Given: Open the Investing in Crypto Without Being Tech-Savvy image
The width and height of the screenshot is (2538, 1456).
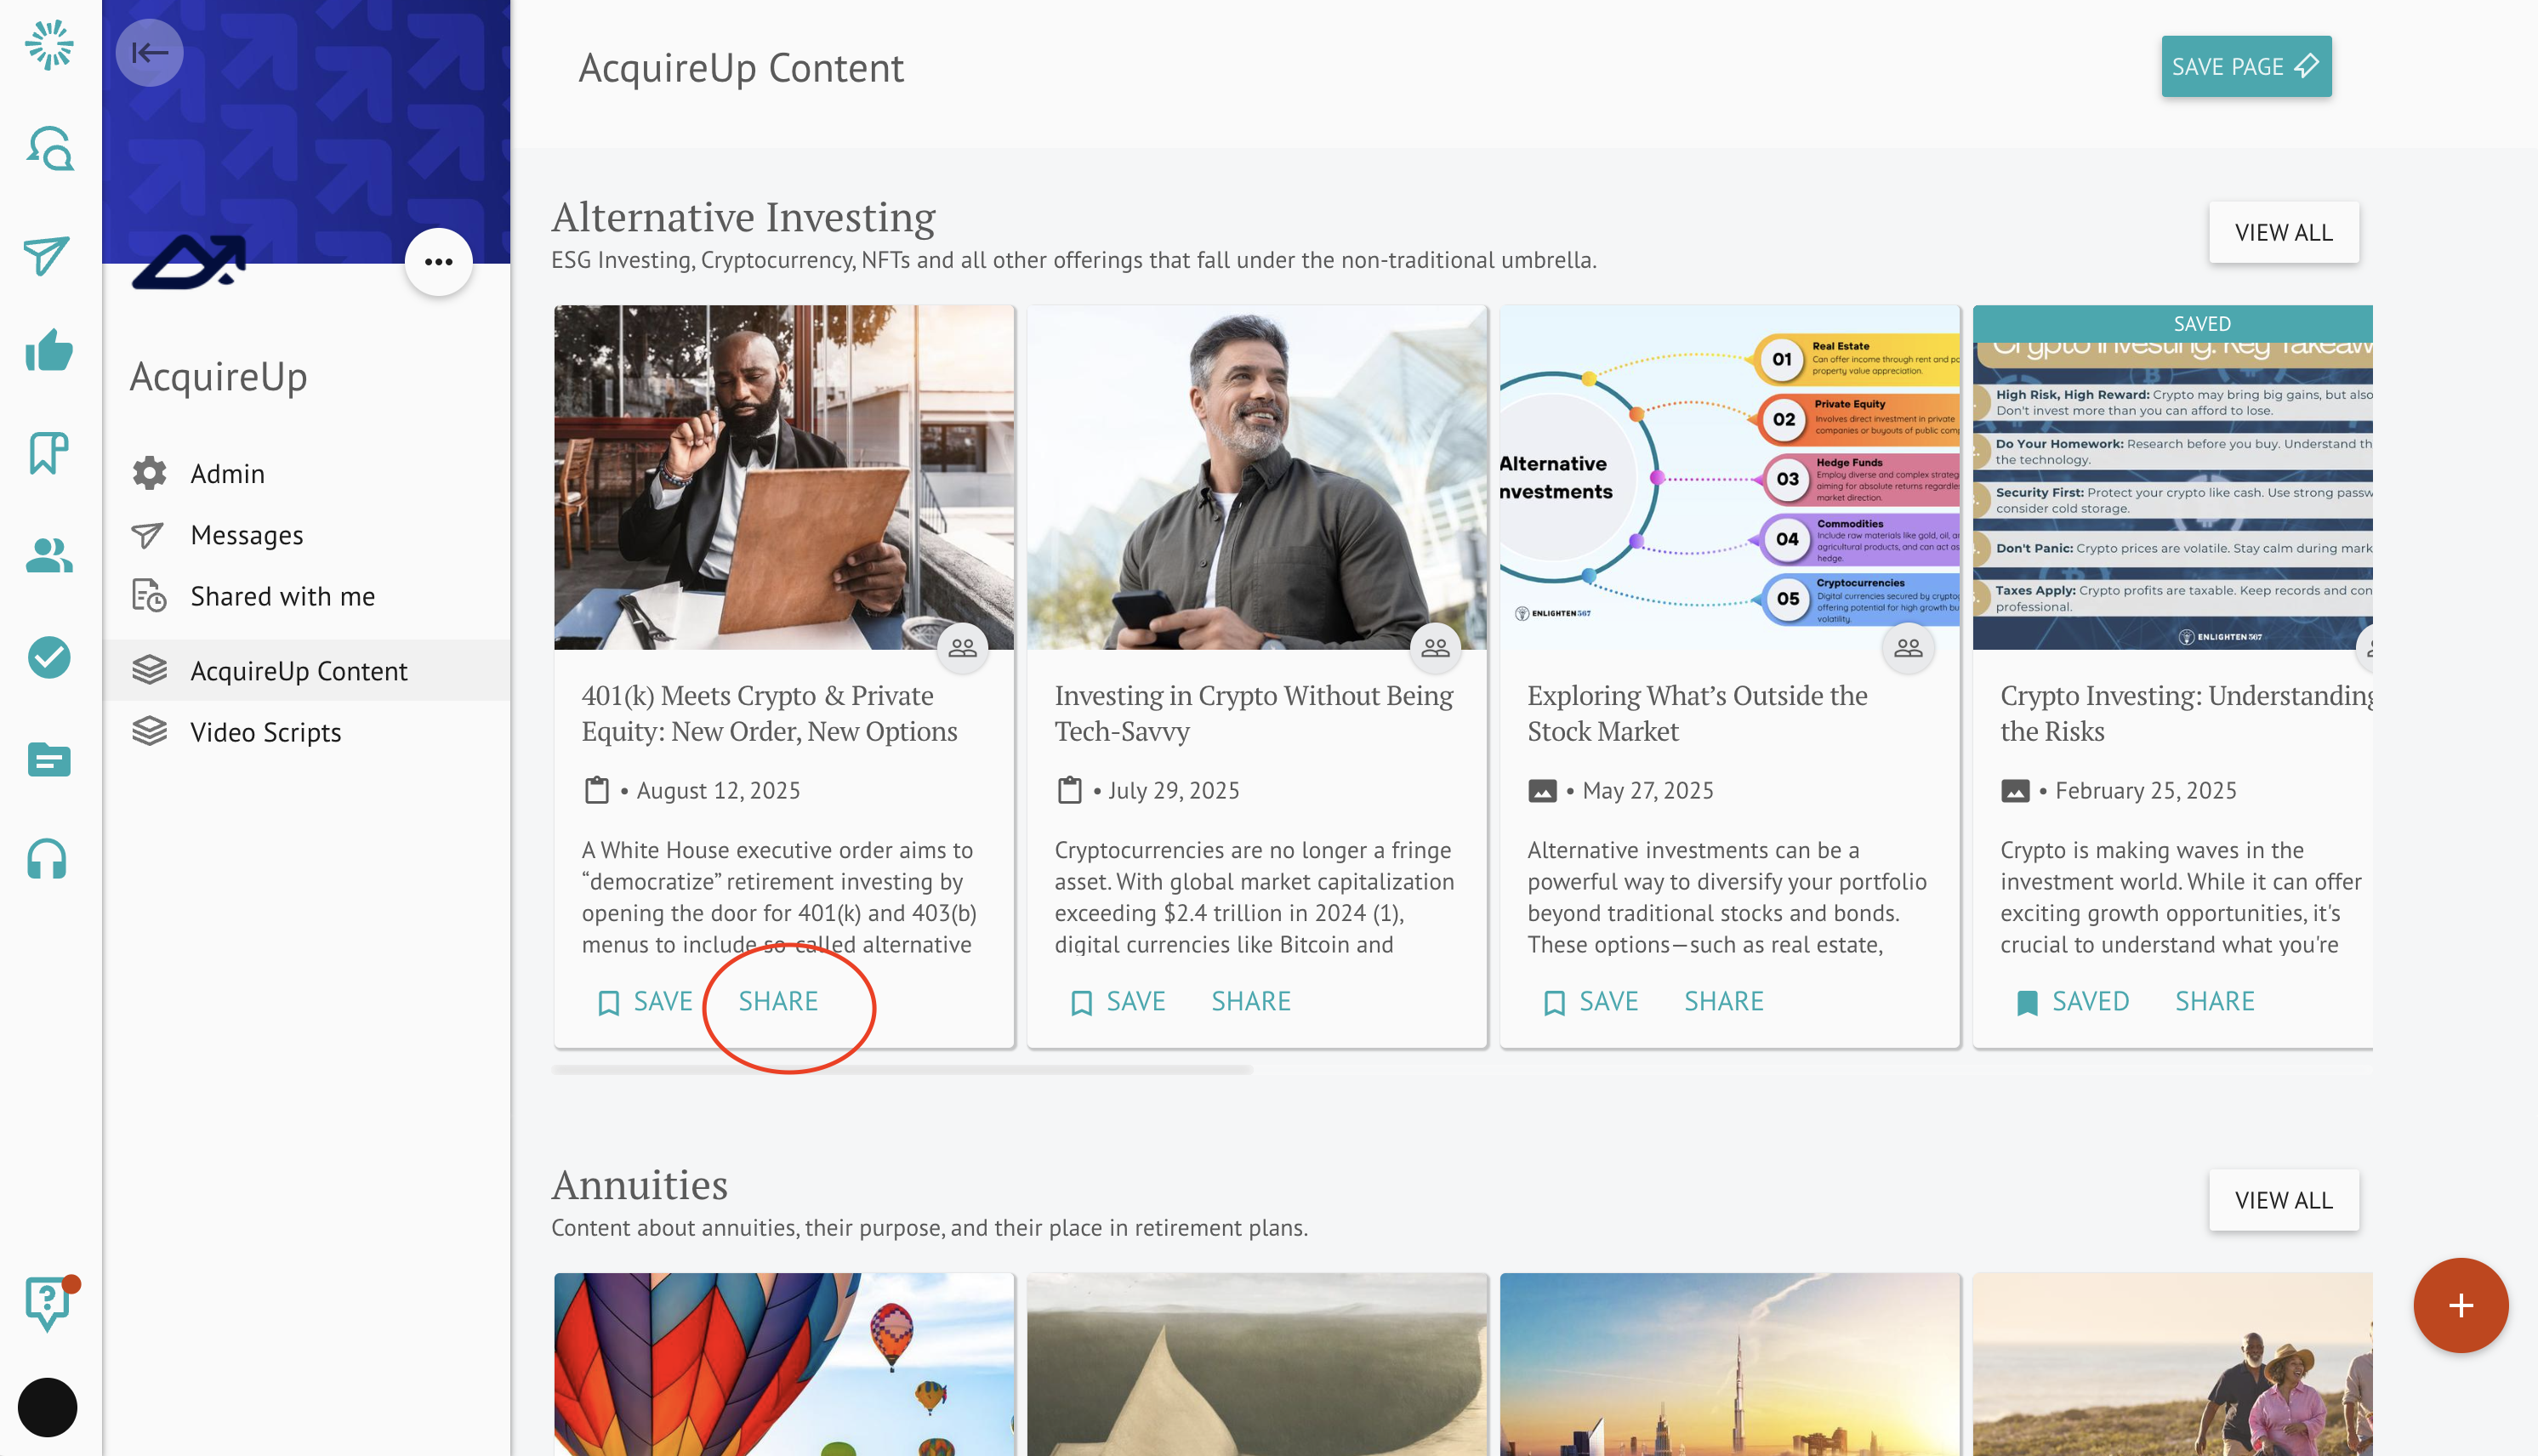Looking at the screenshot, I should pyautogui.click(x=1256, y=477).
